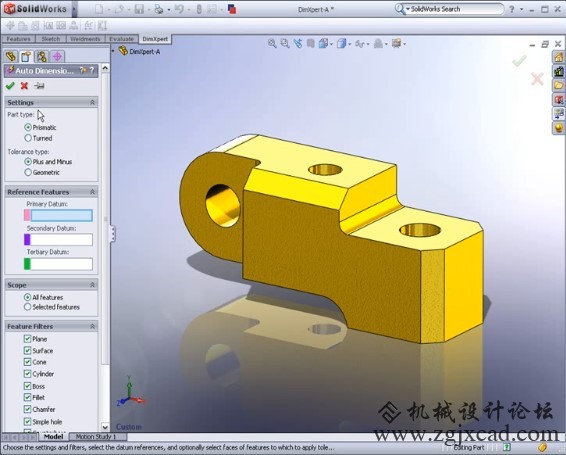Image resolution: width=566 pixels, height=455 pixels.
Task: Click in the Secondary Datum selection box
Action: [61, 239]
